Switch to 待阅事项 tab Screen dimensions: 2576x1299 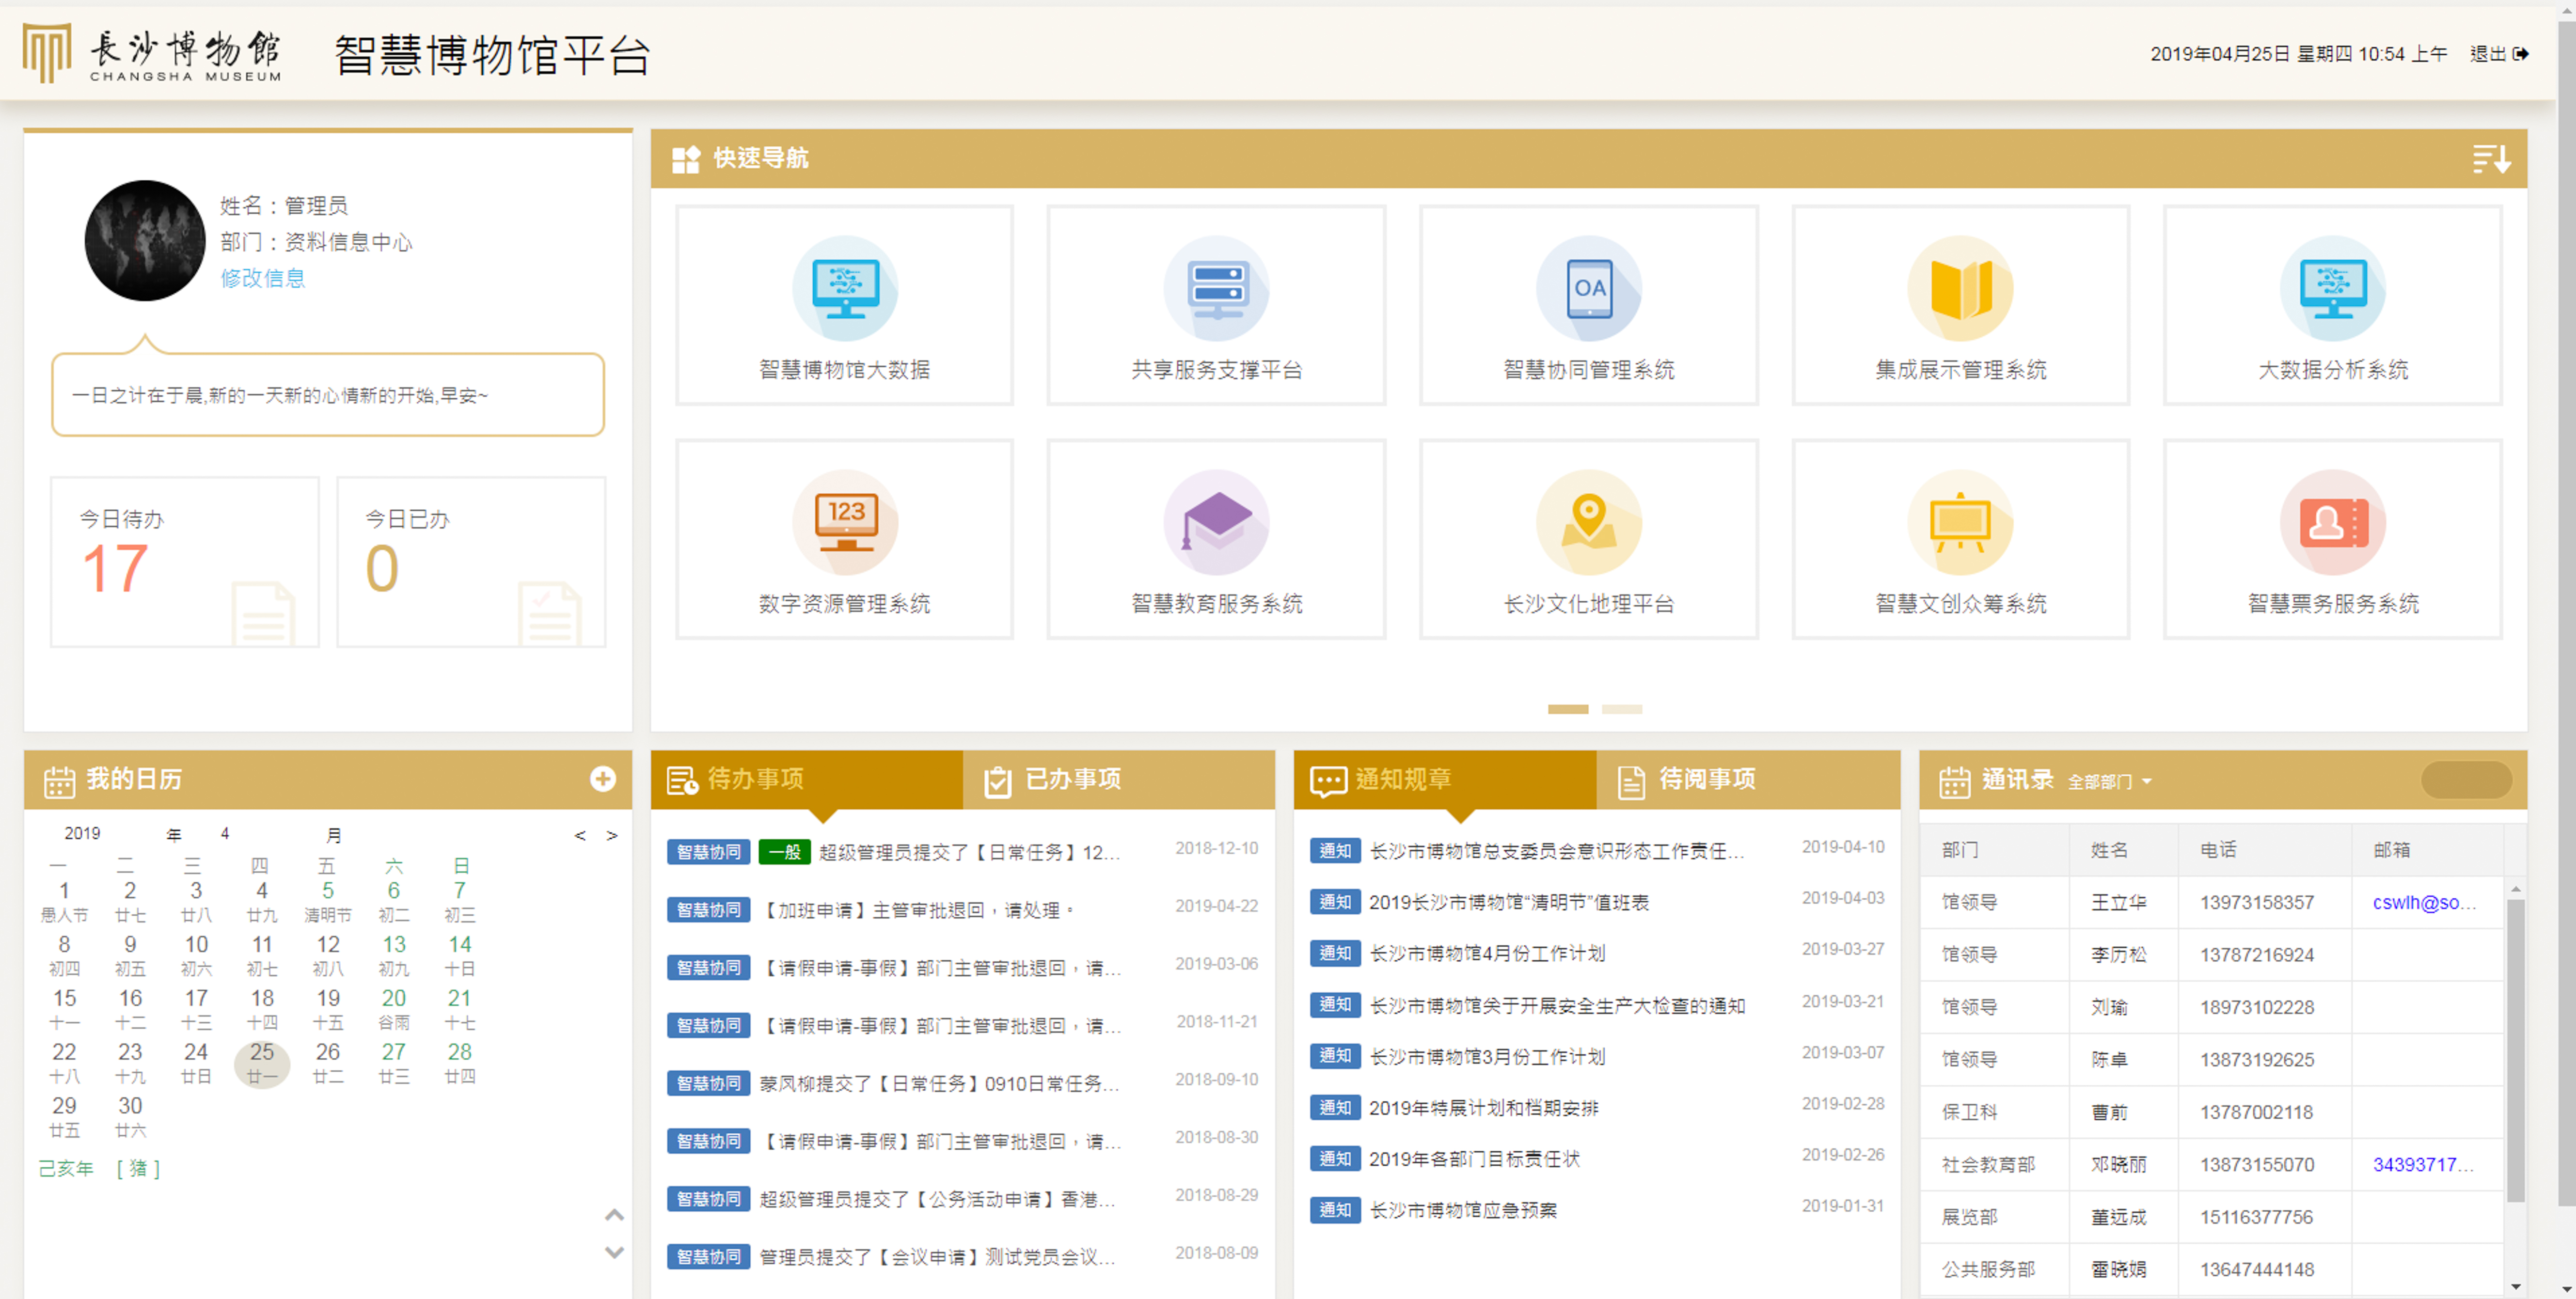point(1748,779)
